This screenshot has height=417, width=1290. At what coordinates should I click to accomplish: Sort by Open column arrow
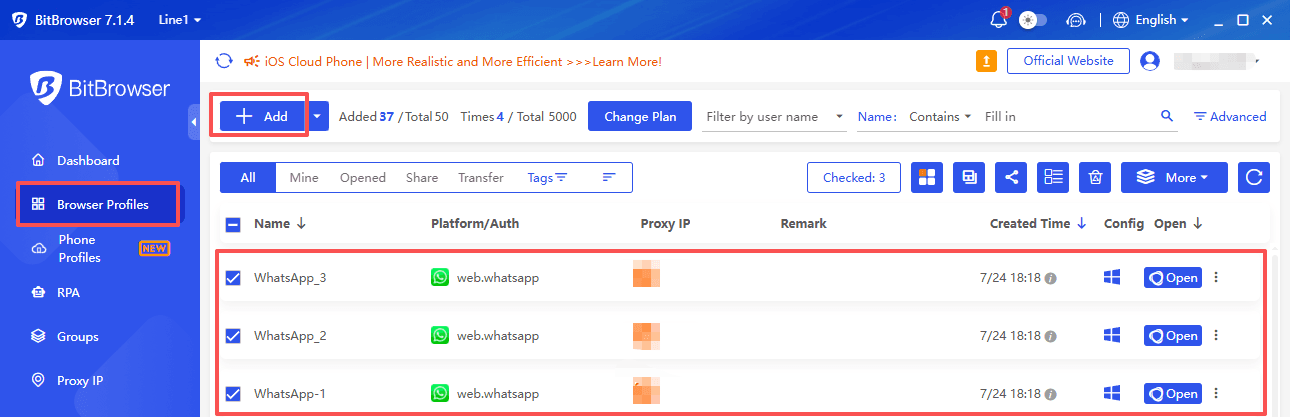[1197, 224]
